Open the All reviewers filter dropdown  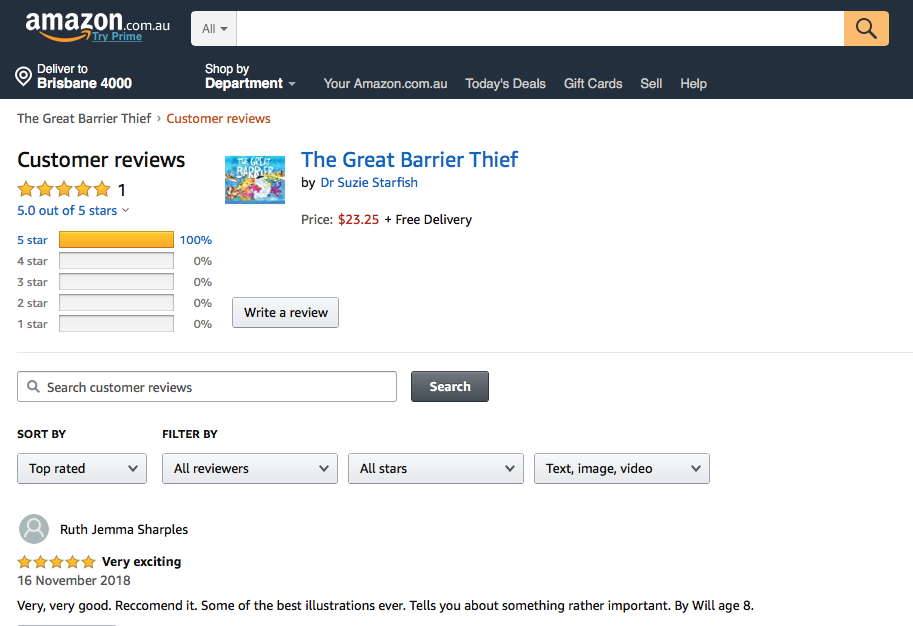(x=249, y=468)
